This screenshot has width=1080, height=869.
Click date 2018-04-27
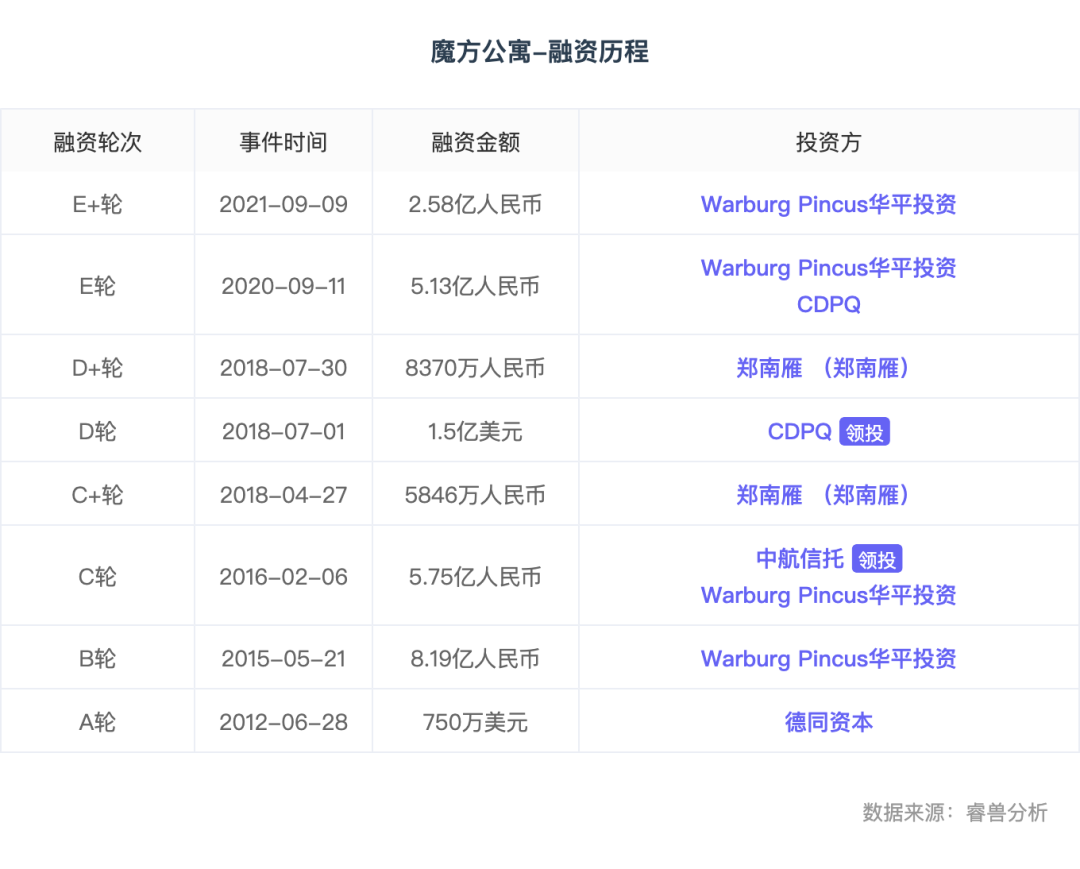[x=283, y=495]
